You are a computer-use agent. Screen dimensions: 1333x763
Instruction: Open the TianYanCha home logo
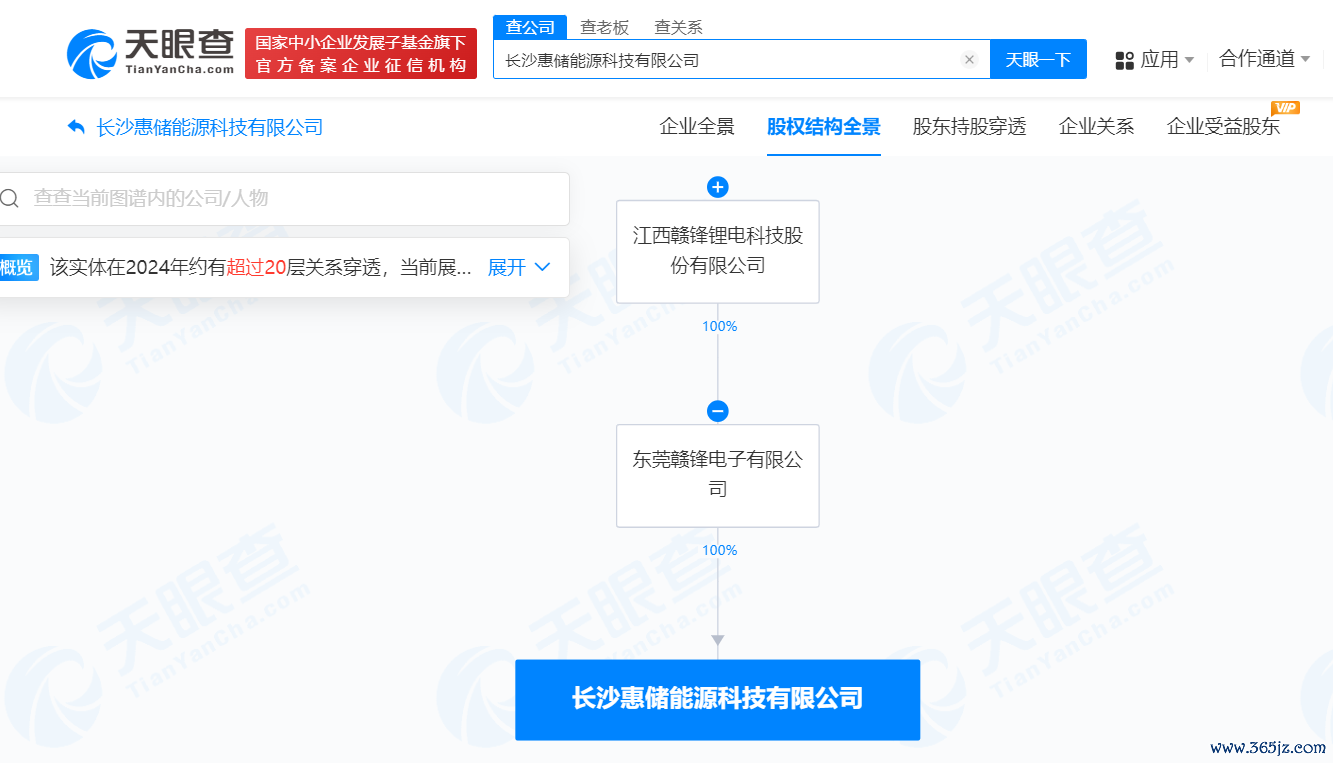(150, 53)
